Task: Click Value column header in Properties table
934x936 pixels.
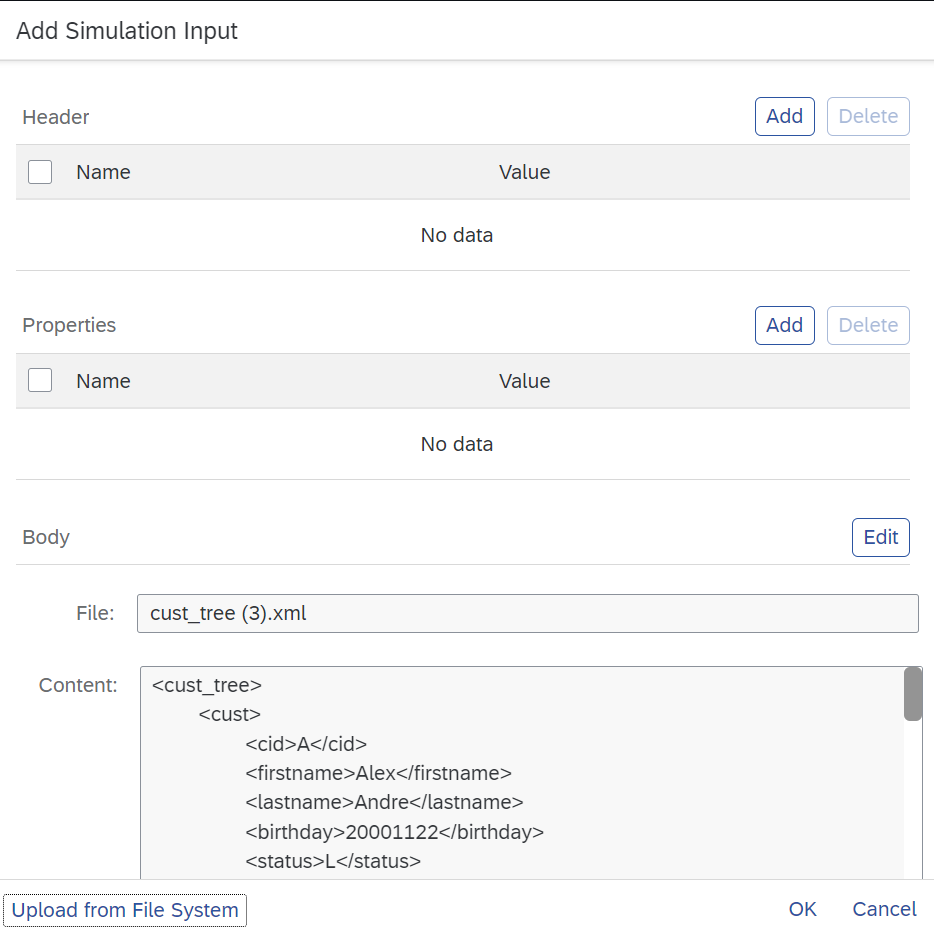Action: (x=525, y=381)
